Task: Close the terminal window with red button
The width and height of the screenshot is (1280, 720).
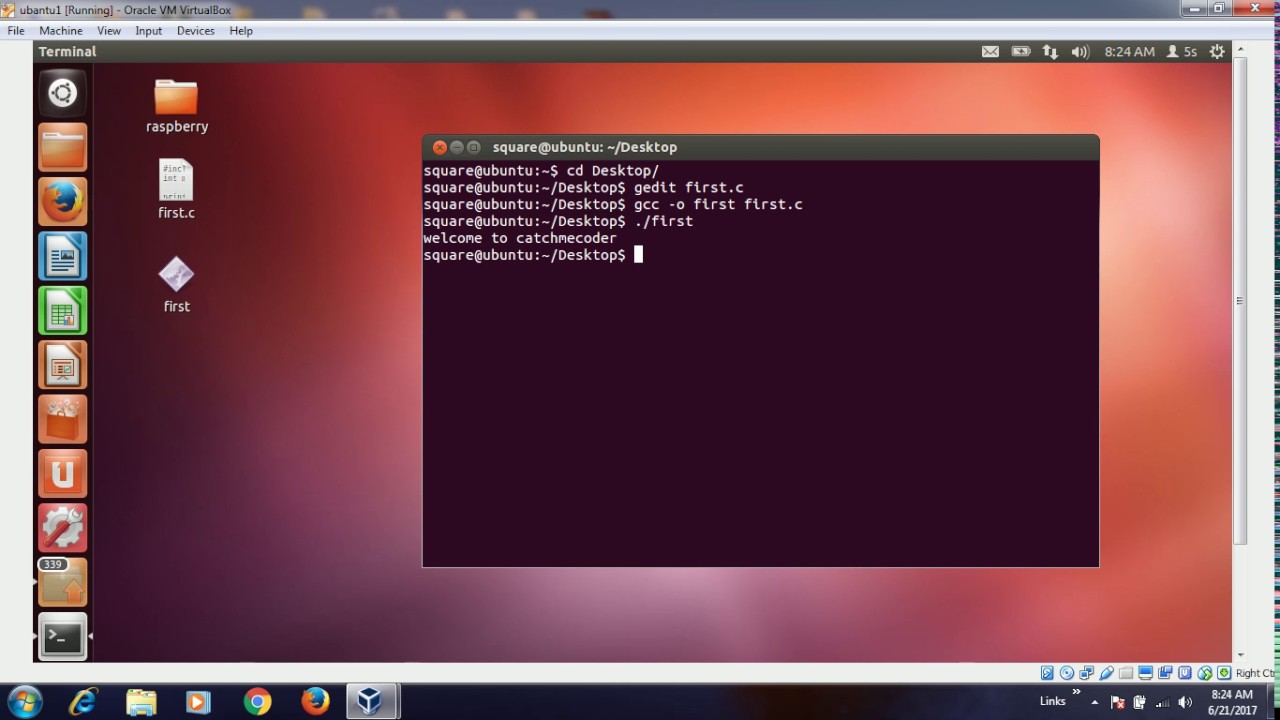Action: 439,147
